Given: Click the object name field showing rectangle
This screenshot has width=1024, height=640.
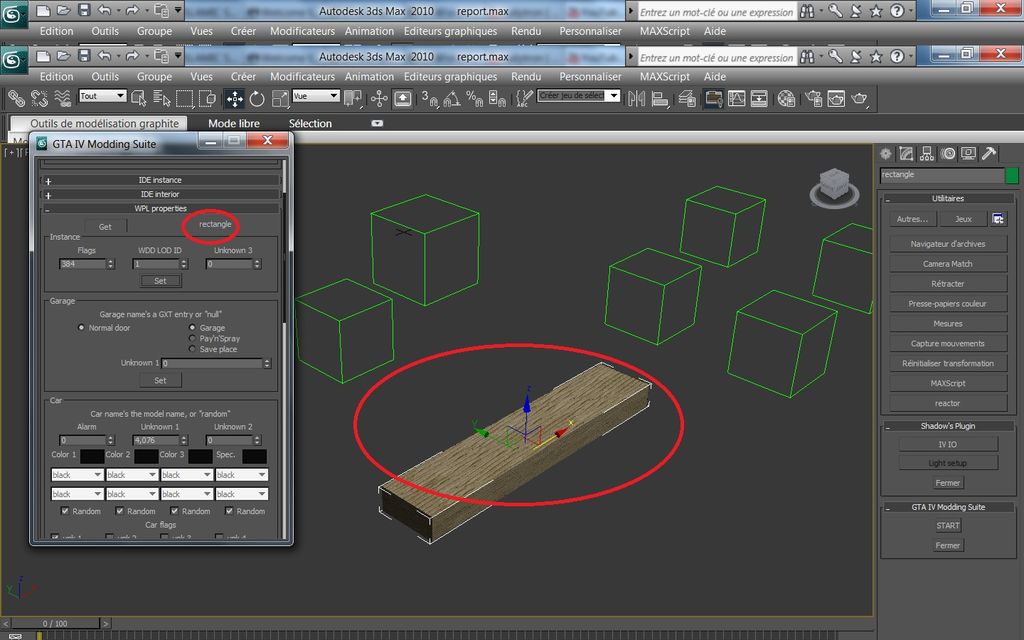Looking at the screenshot, I should pyautogui.click(x=941, y=175).
